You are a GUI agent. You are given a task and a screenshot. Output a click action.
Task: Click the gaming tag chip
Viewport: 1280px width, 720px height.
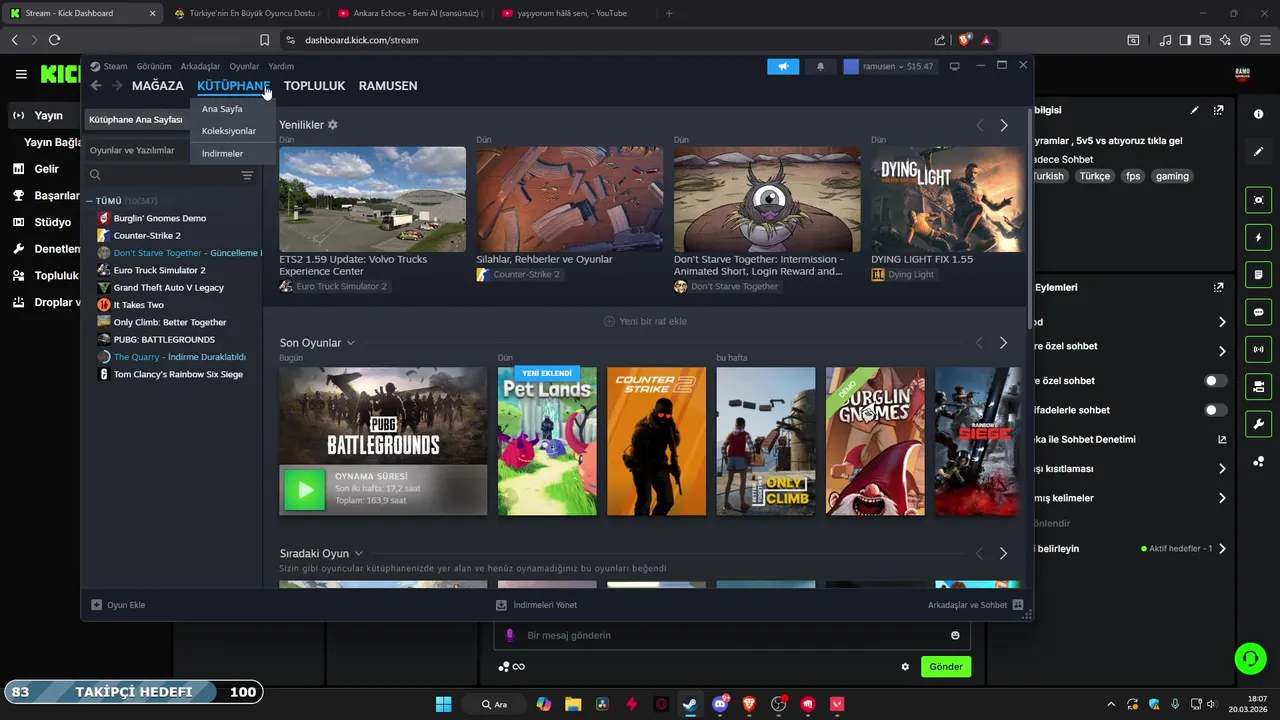[x=1172, y=176]
